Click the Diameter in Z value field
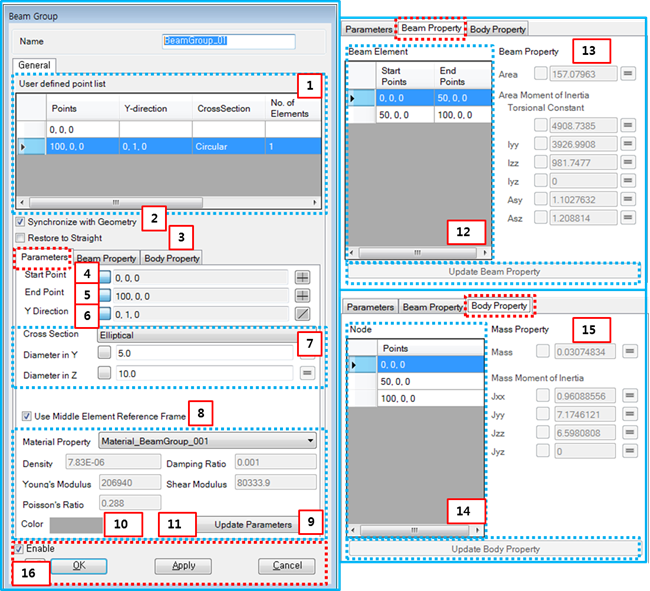The image size is (650, 591). pos(204,373)
